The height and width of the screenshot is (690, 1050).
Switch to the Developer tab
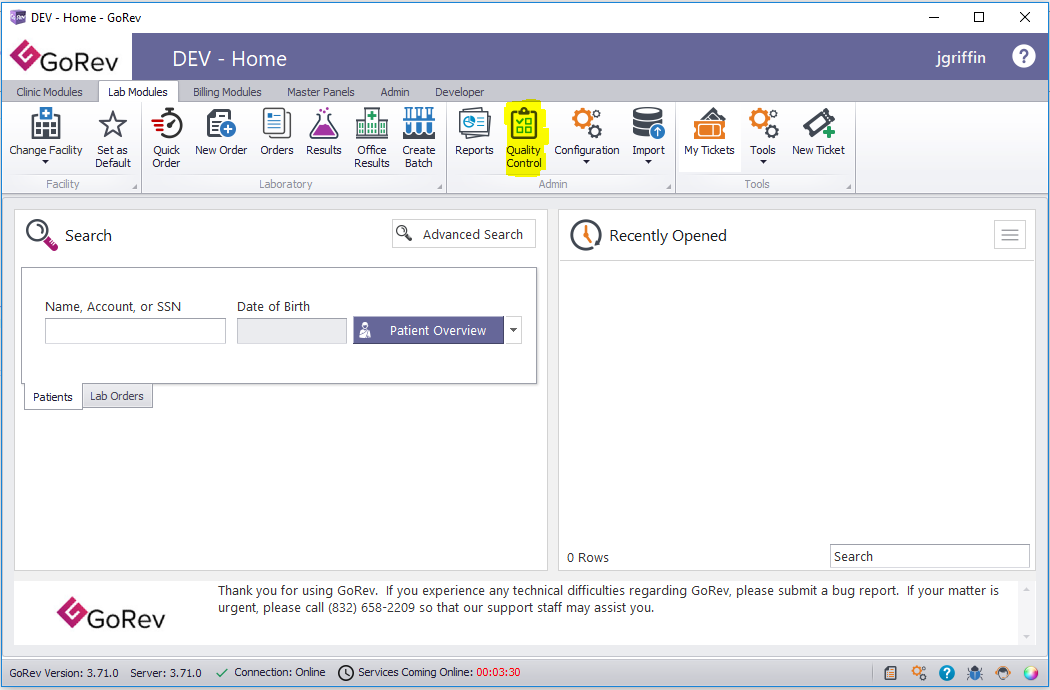click(459, 92)
